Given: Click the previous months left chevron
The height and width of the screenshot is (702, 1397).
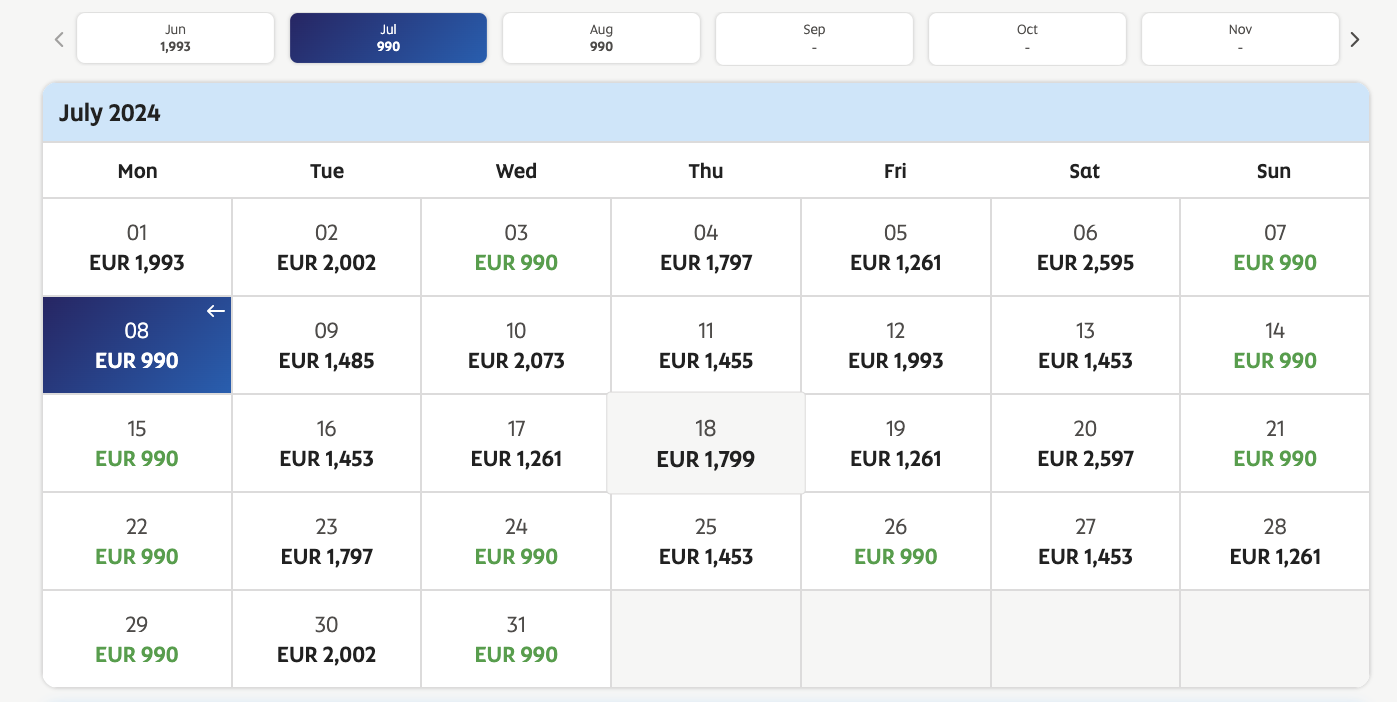Looking at the screenshot, I should pos(59,39).
